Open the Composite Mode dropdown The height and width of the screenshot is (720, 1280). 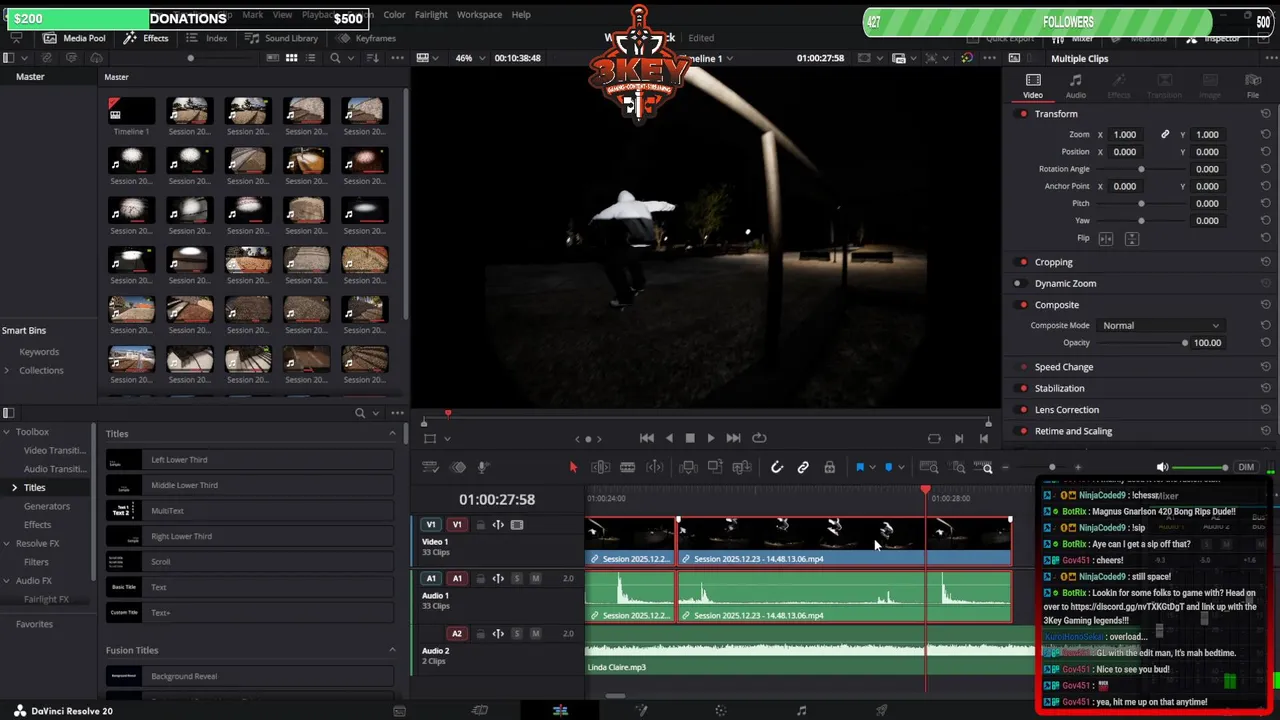pyautogui.click(x=1160, y=325)
